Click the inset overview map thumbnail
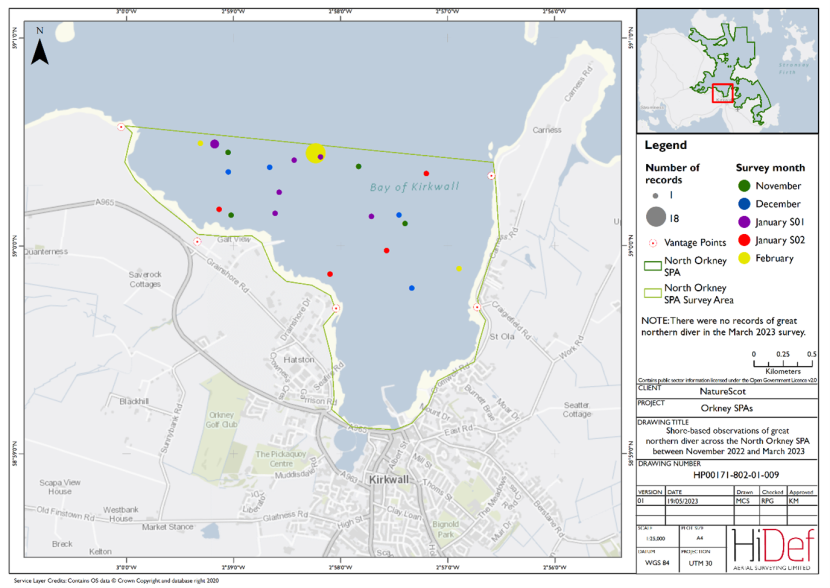 pos(727,70)
